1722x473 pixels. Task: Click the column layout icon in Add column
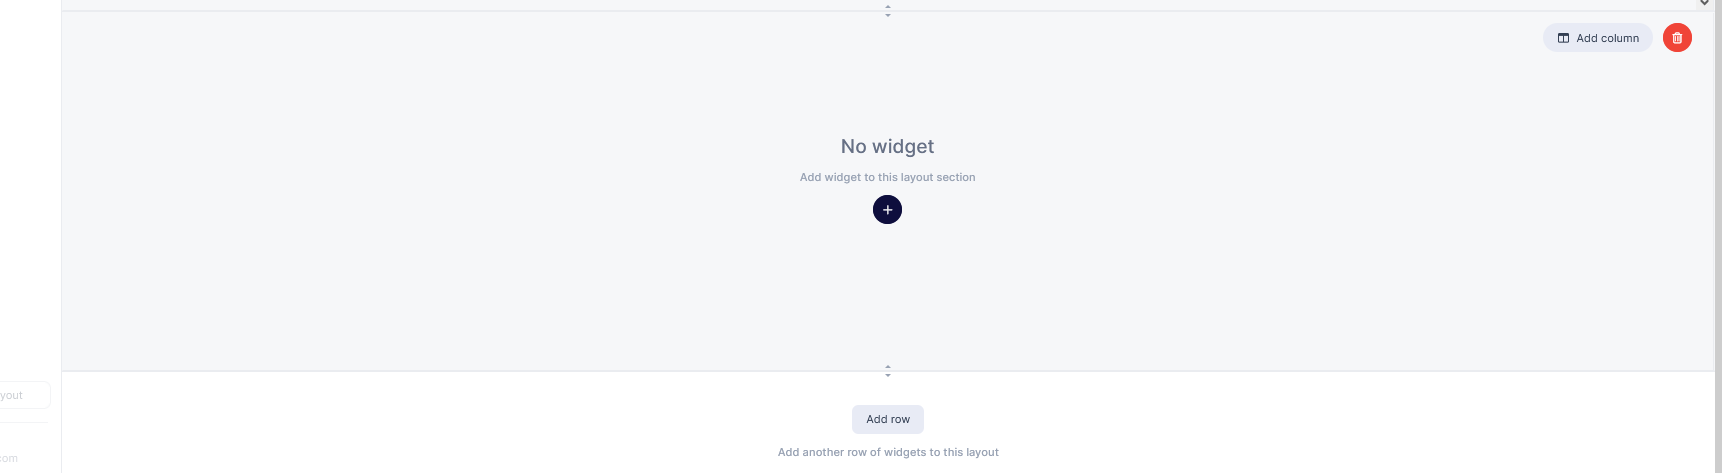[1563, 38]
